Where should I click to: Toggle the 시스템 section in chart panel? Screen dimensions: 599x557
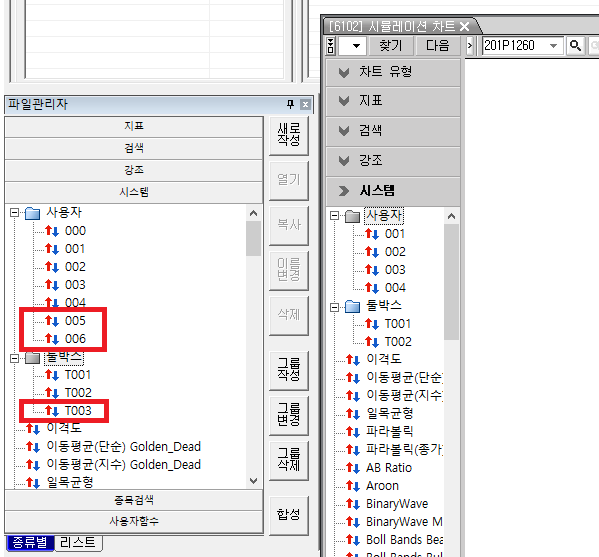click(393, 191)
